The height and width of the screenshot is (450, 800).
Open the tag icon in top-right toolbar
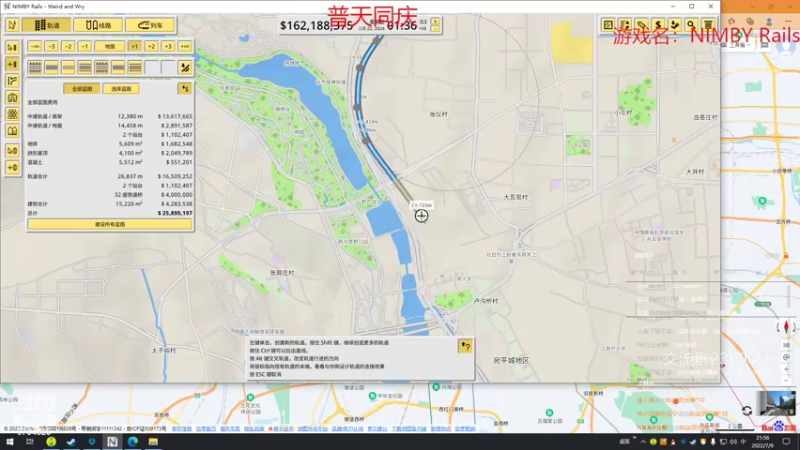click(641, 25)
